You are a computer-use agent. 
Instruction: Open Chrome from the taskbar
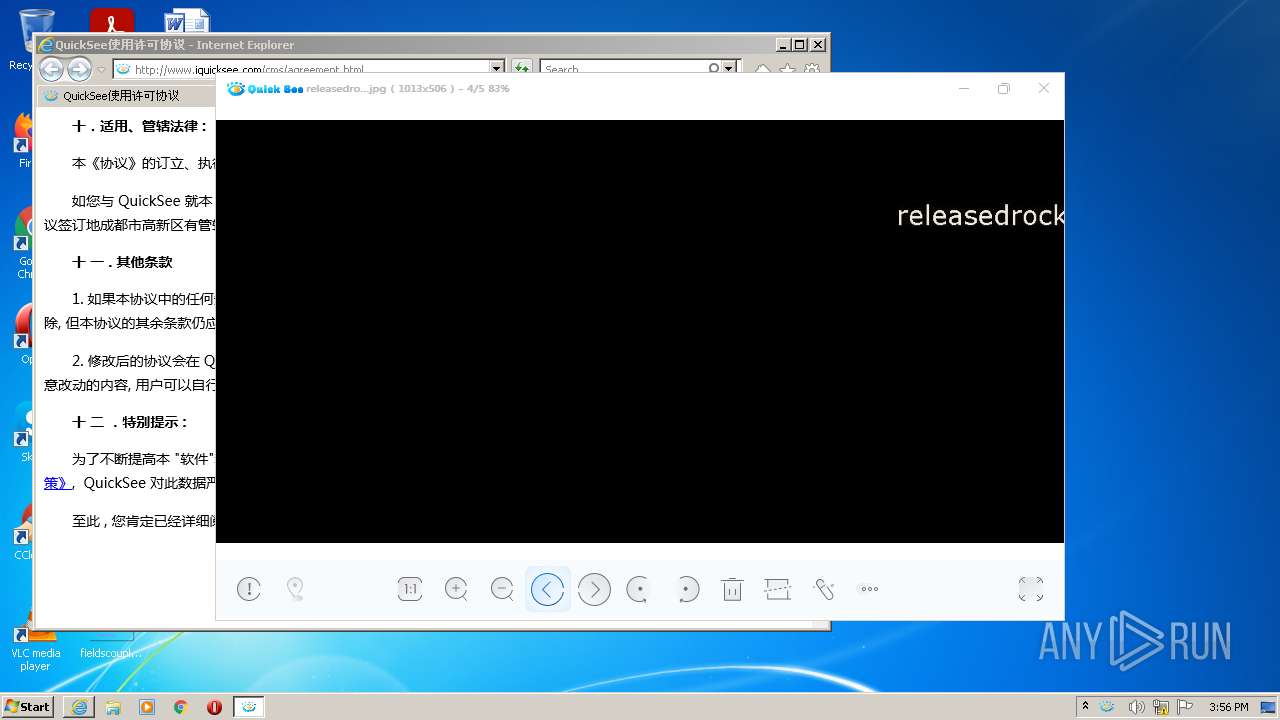[180, 707]
